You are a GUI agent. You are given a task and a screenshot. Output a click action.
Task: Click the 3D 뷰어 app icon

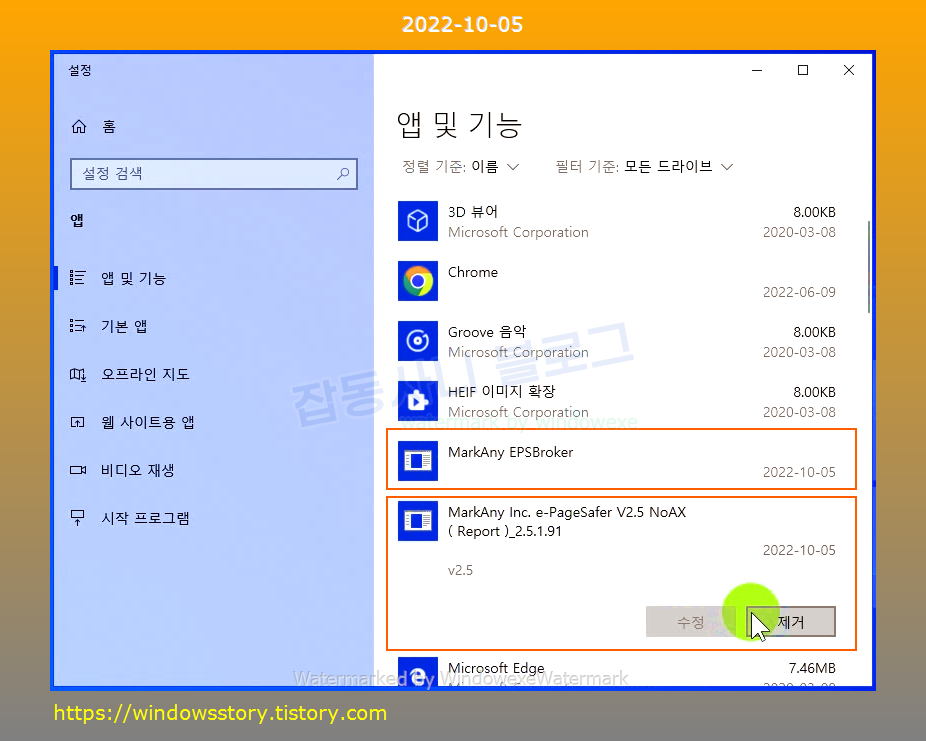point(418,221)
